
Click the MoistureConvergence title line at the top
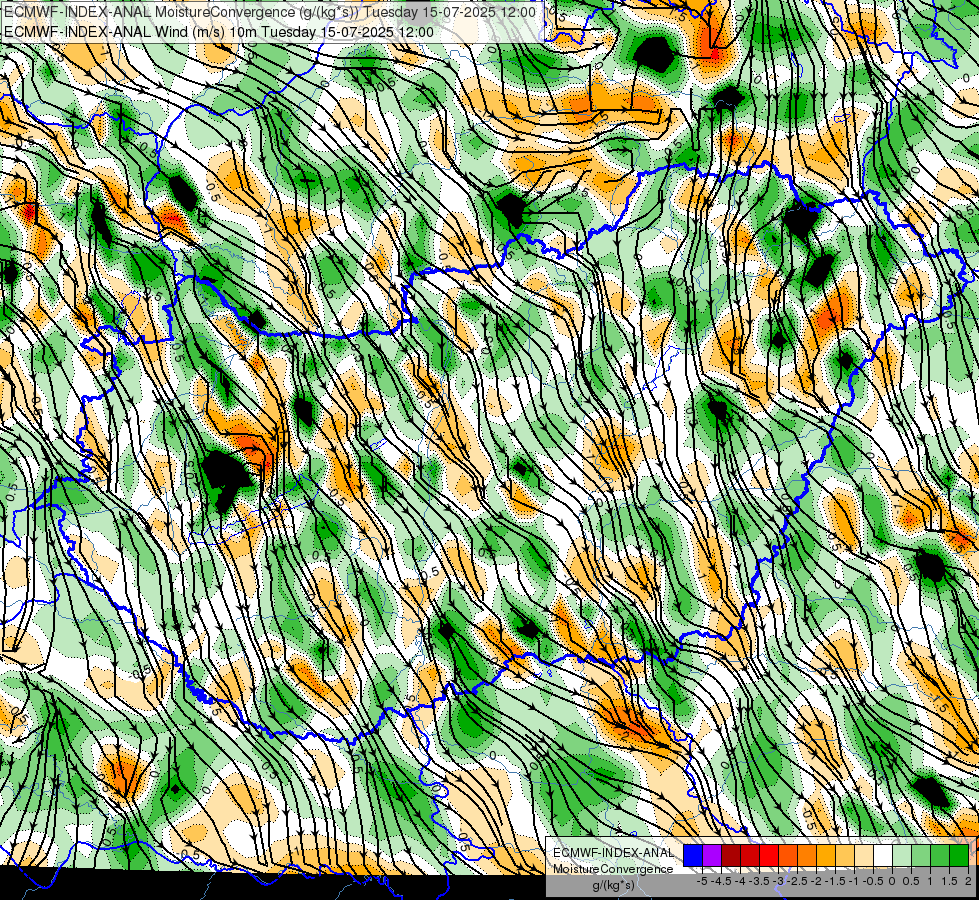[x=270, y=12]
